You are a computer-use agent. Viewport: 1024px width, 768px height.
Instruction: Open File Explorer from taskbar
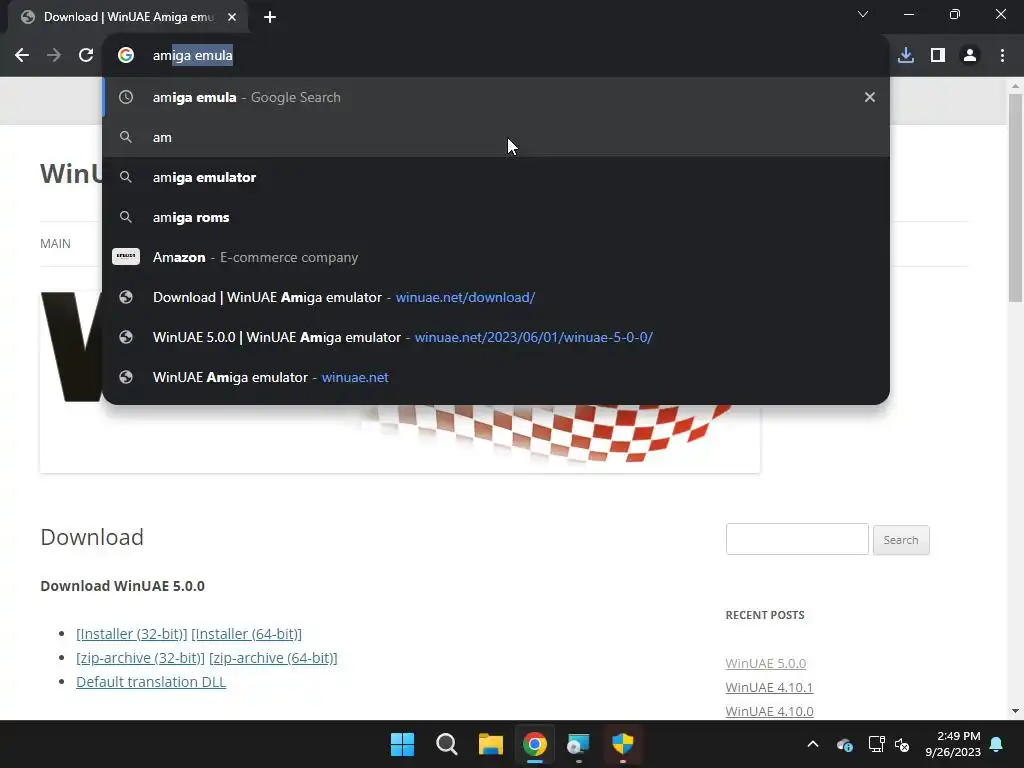490,744
